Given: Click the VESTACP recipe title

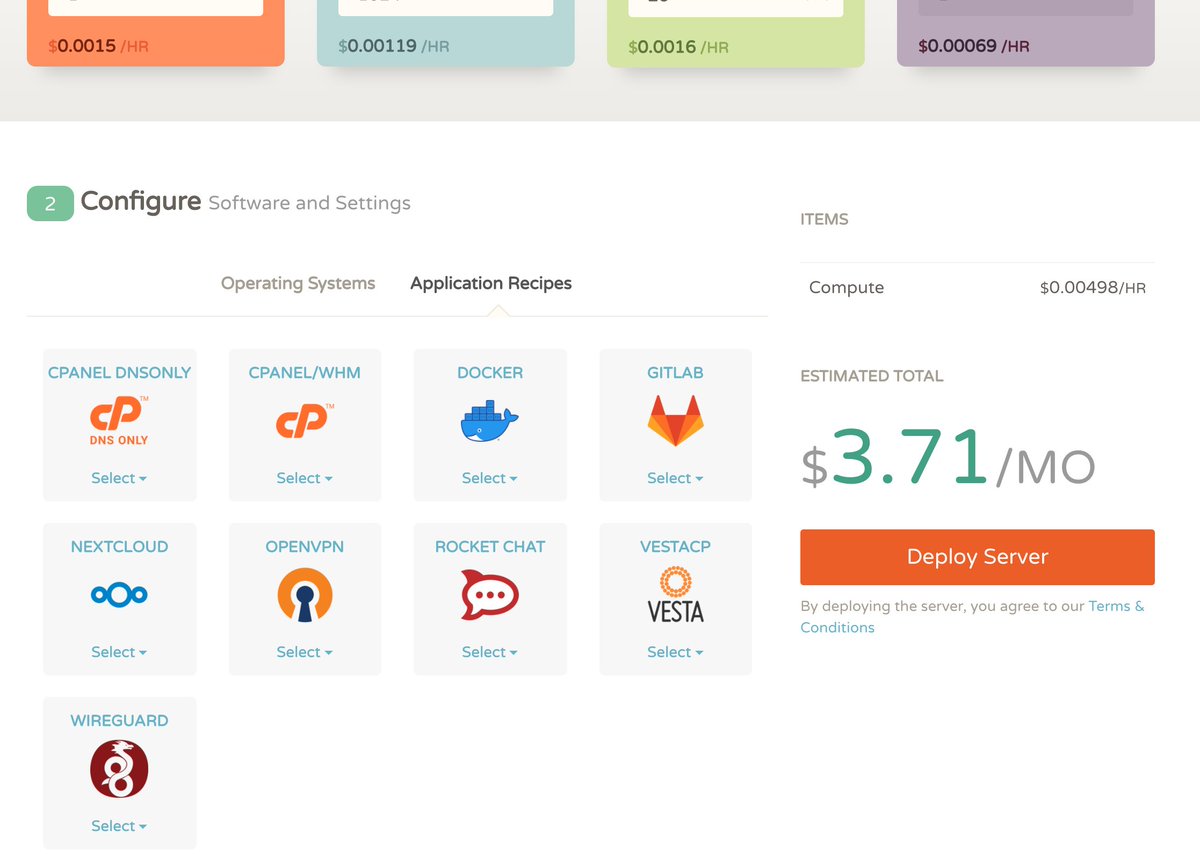Looking at the screenshot, I should pyautogui.click(x=675, y=547).
